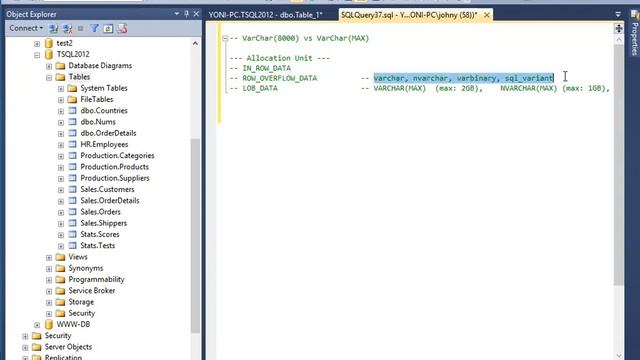Click the Server Objects folder icon
Image resolution: width=640 pixels, height=360 pixels.
pos(37,347)
